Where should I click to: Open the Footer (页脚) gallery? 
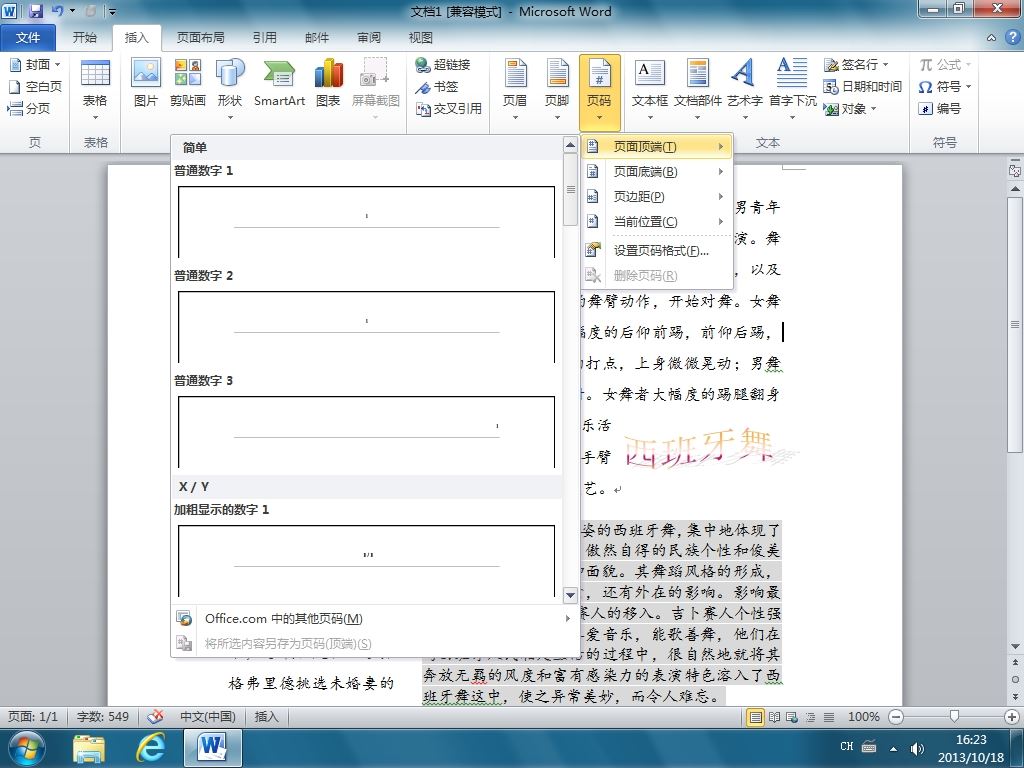557,89
